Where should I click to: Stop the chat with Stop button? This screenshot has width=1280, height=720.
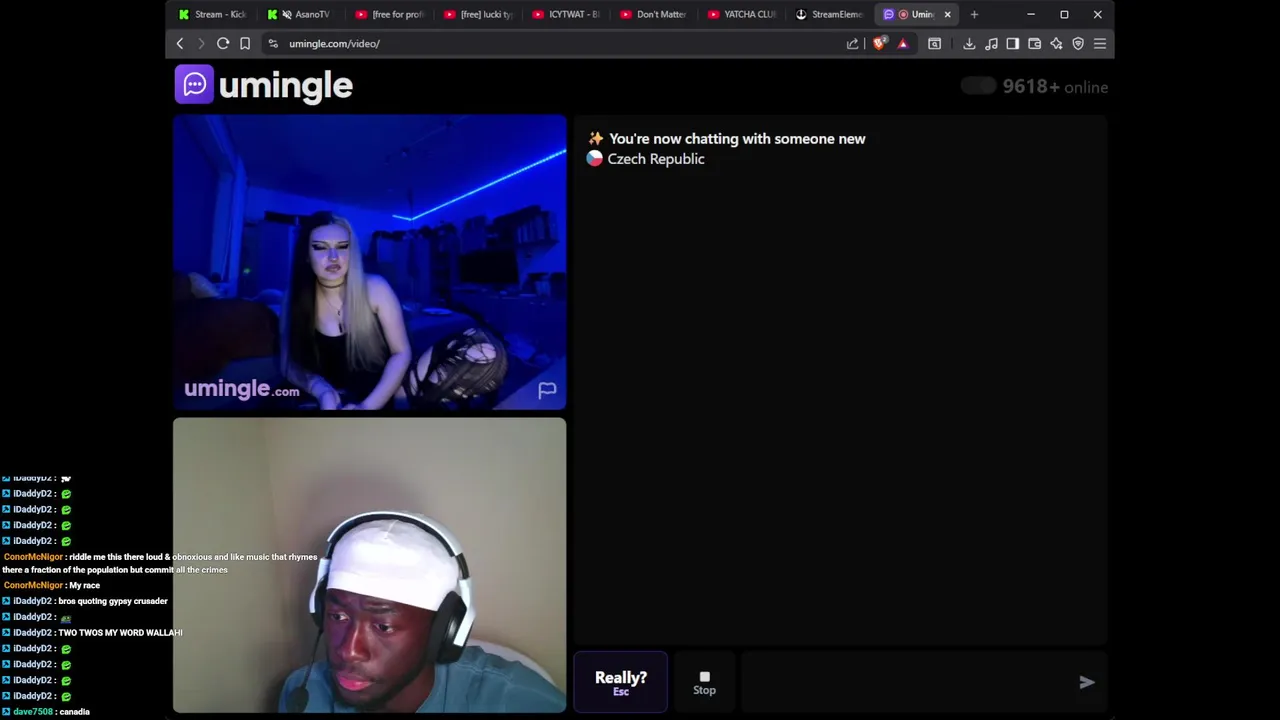point(704,682)
